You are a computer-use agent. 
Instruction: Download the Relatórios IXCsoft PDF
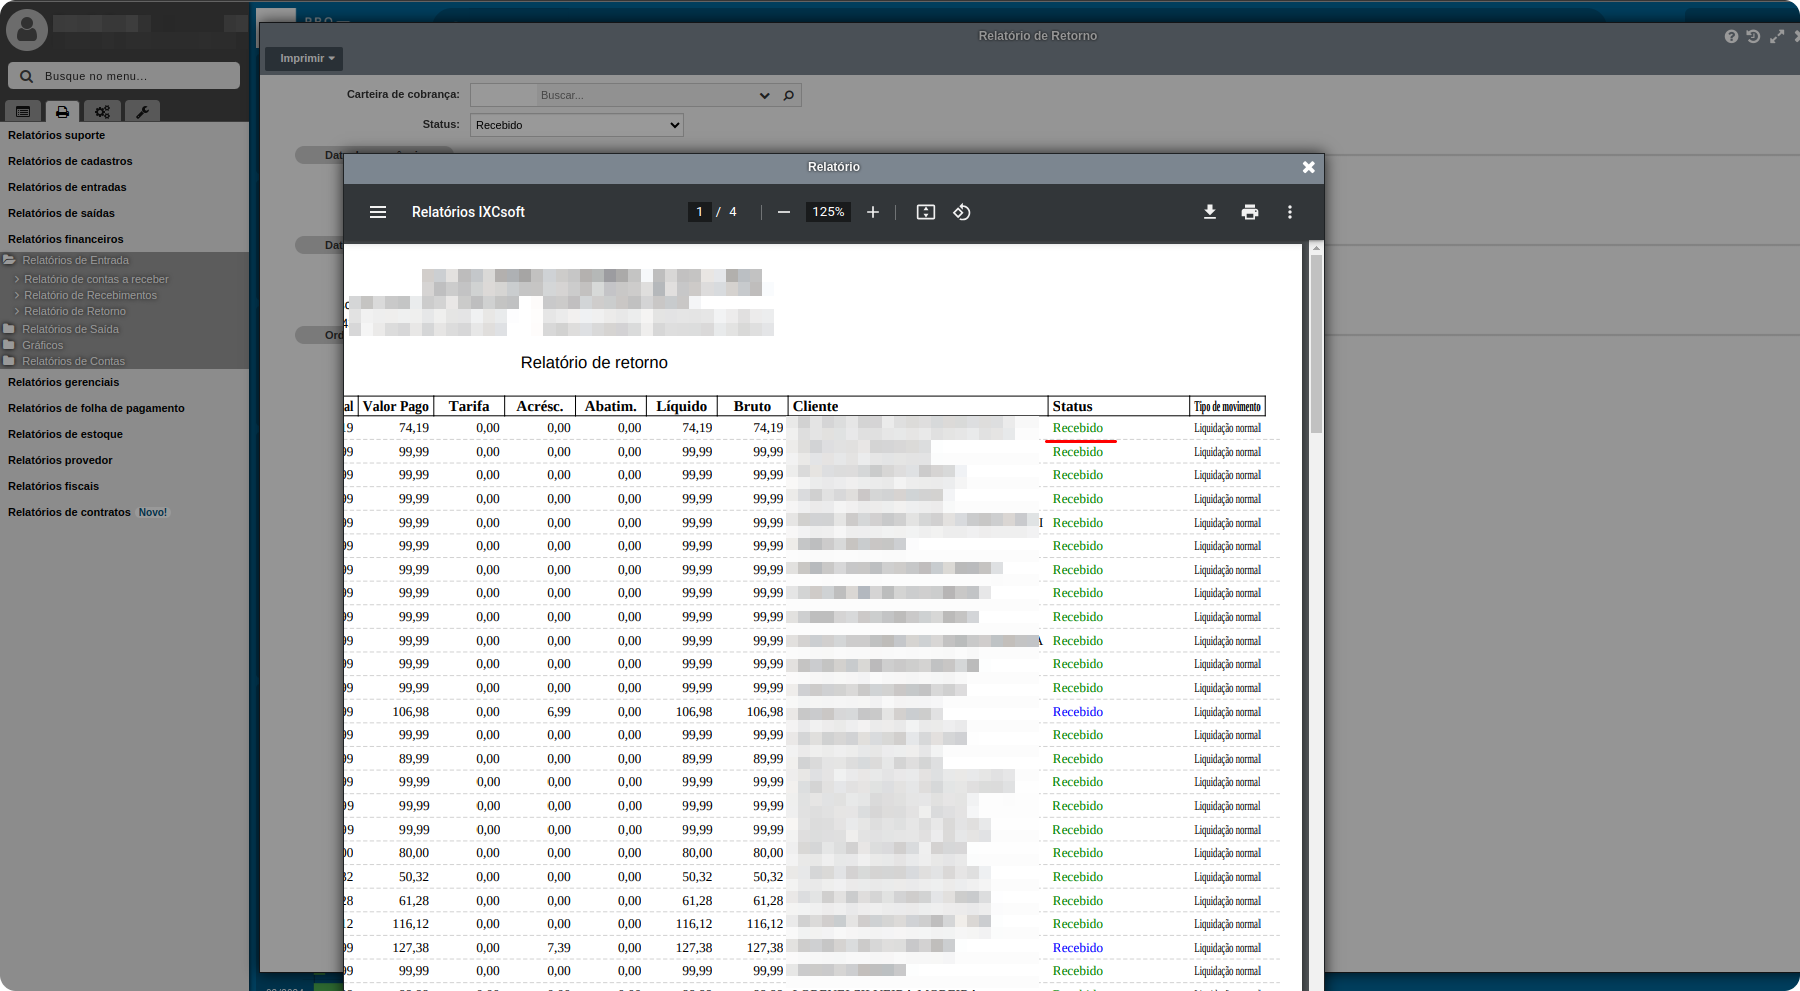click(1210, 212)
